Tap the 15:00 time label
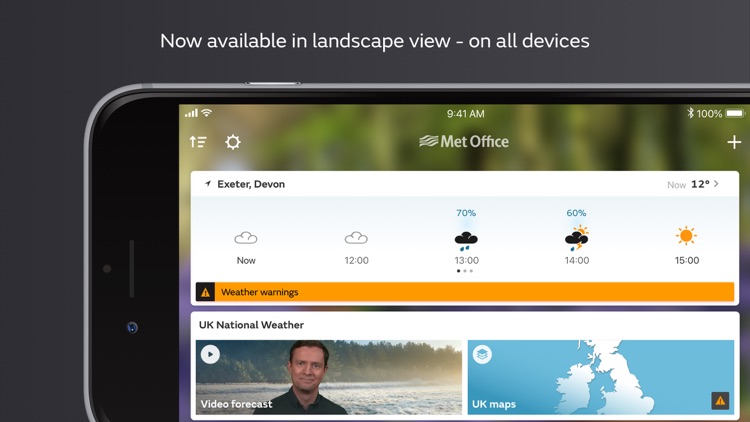Viewport: 750px width, 422px height. click(687, 260)
